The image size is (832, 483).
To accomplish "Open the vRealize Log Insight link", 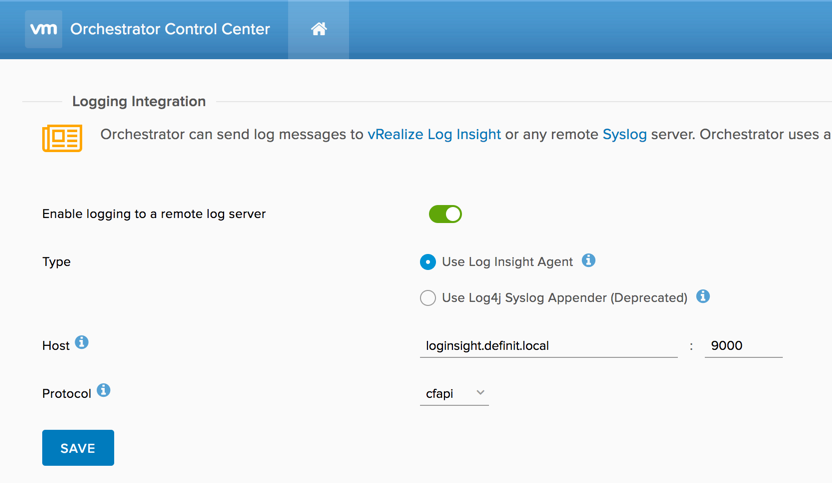I will click(434, 134).
